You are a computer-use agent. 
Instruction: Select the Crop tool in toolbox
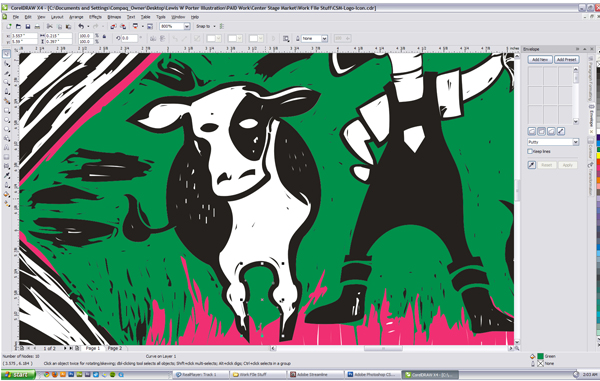(x=7, y=73)
